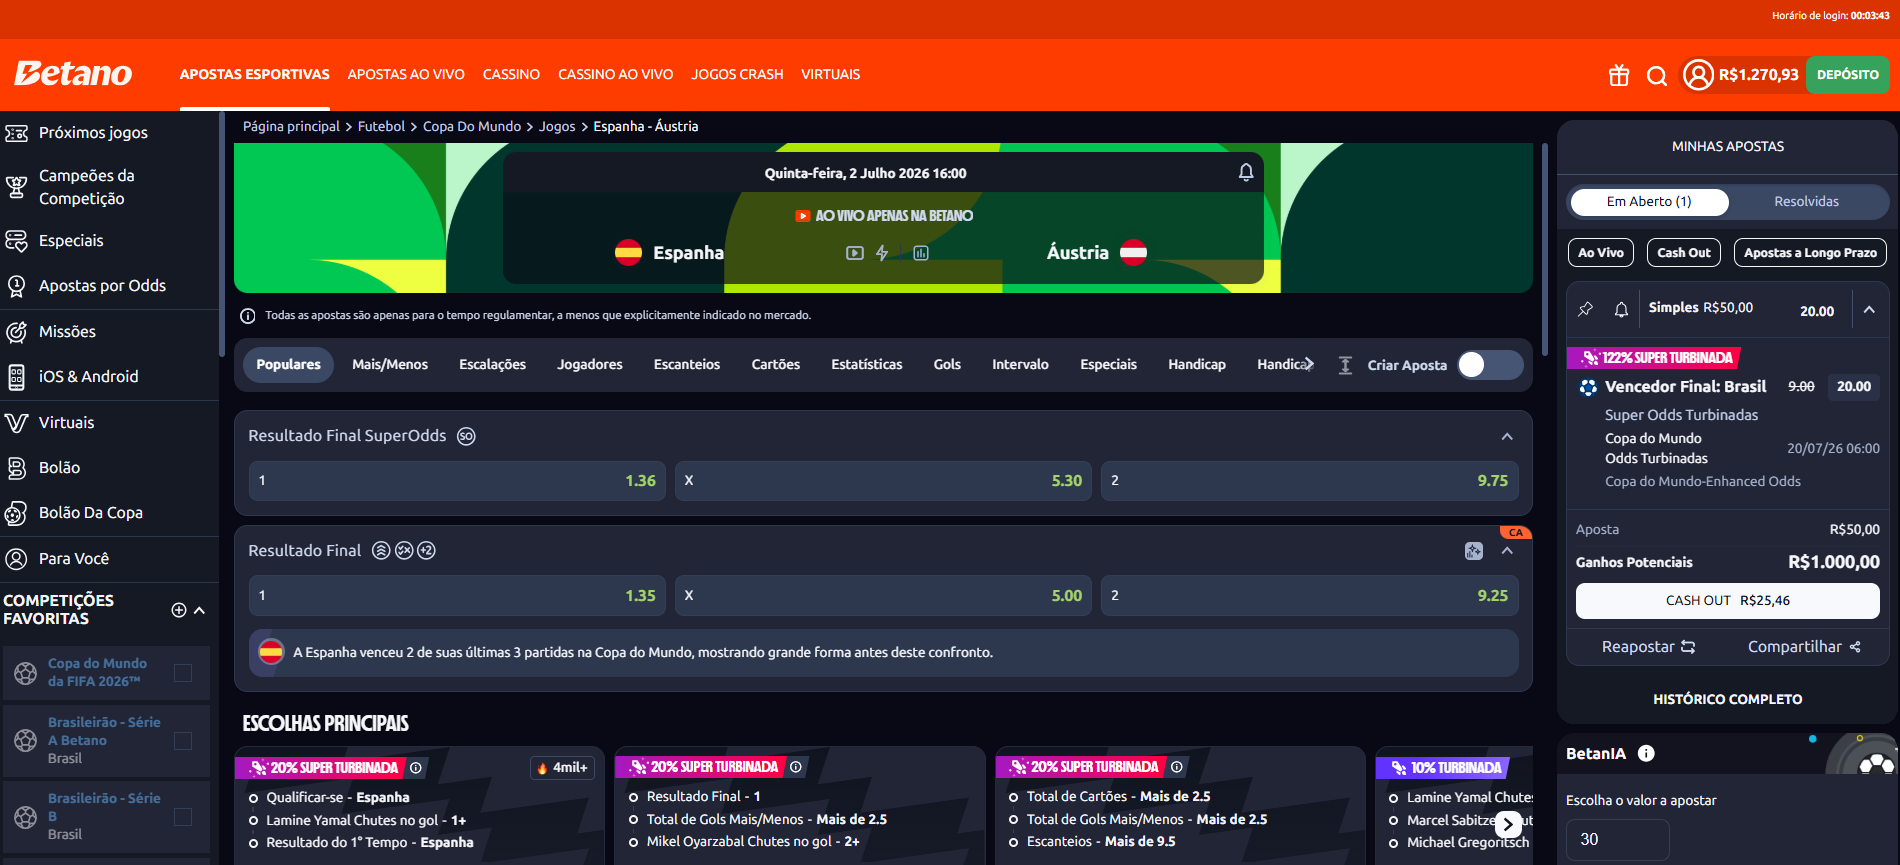This screenshot has height=865, width=1900.
Task: Click the BetanIA info icon
Action: [x=1646, y=754]
